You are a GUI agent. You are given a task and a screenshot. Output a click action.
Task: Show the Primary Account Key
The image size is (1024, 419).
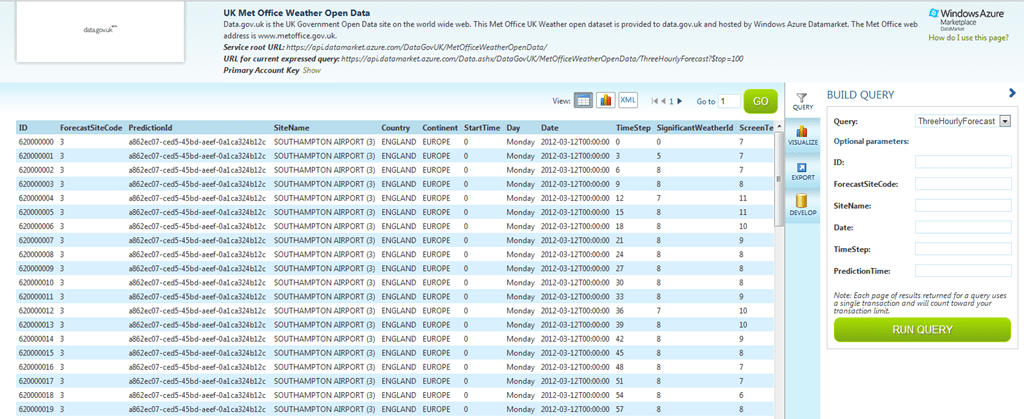click(x=312, y=70)
